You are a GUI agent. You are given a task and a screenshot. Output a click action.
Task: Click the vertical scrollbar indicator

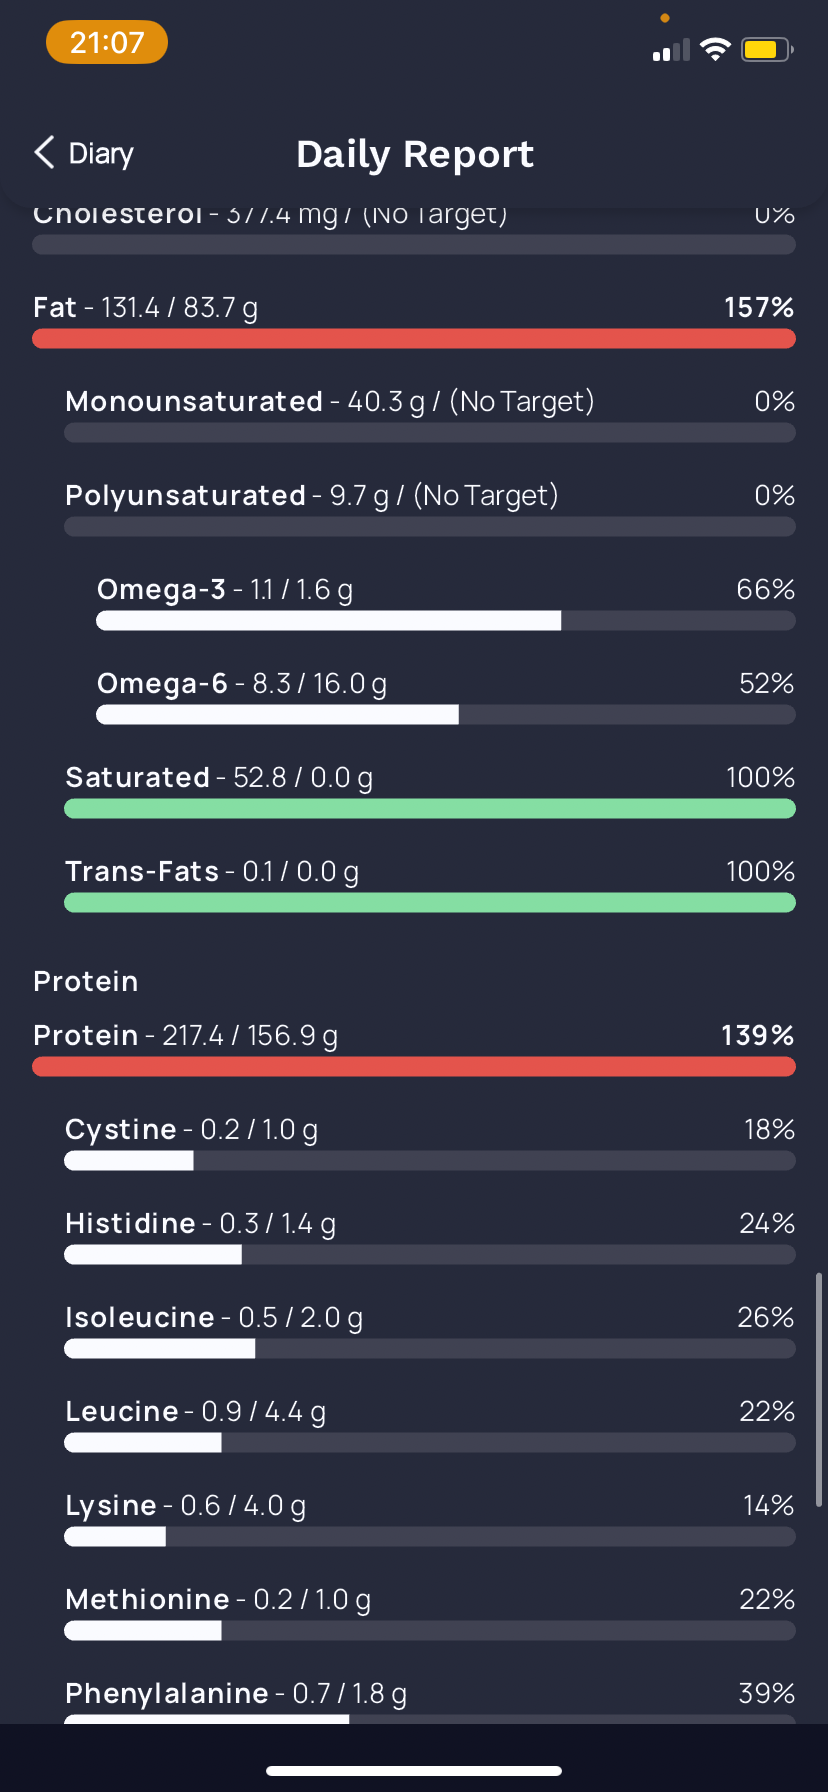click(819, 1390)
